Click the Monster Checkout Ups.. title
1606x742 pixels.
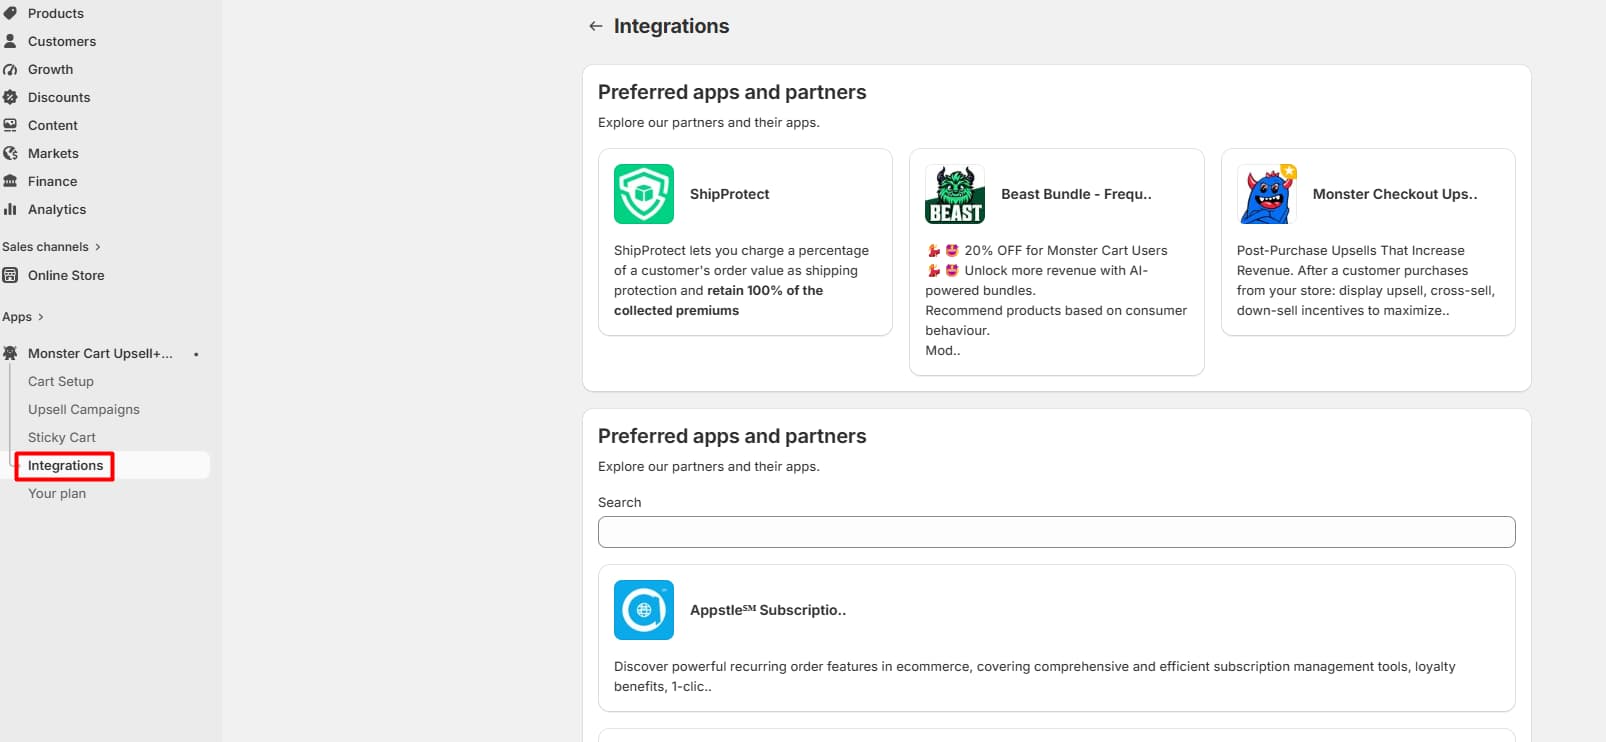click(1395, 194)
